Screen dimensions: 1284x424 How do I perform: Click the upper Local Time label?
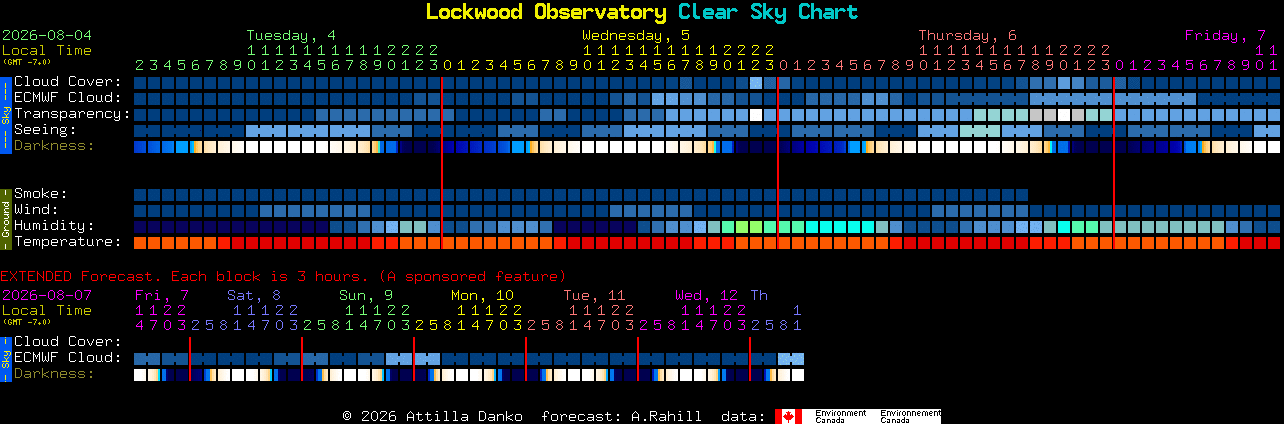pos(47,50)
